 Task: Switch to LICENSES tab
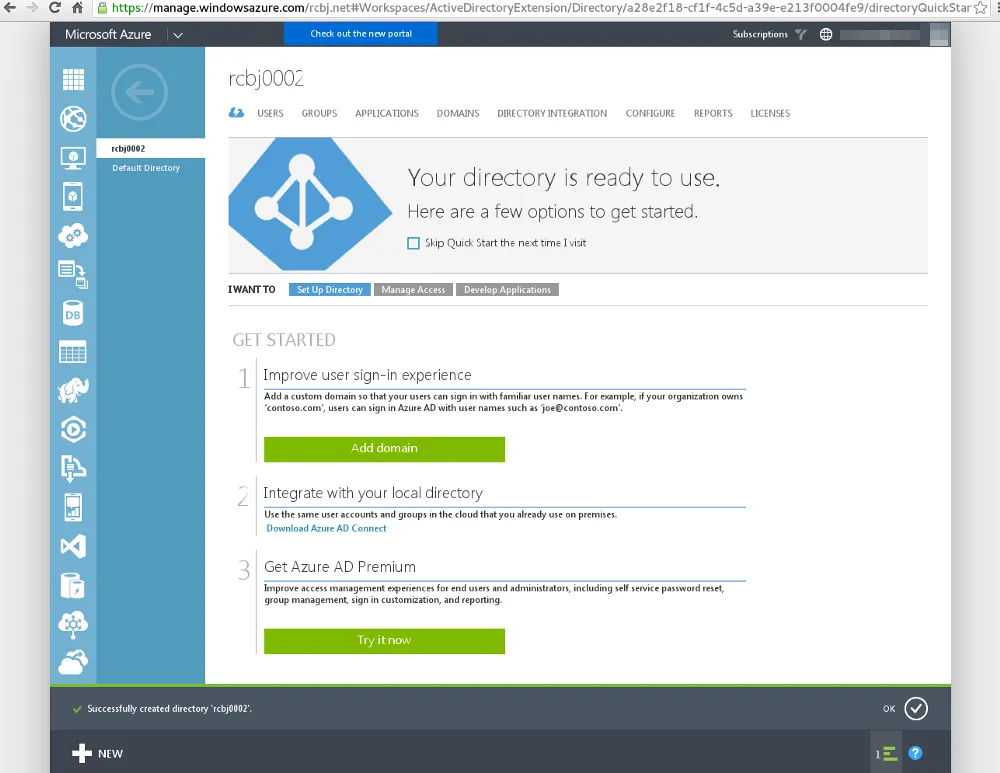770,113
